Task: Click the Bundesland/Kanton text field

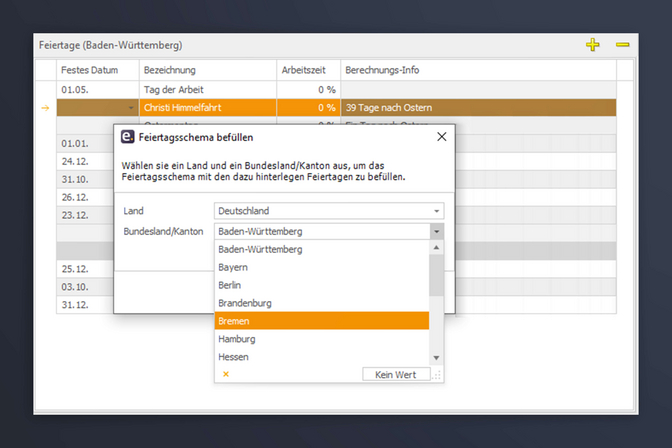Action: (x=322, y=232)
